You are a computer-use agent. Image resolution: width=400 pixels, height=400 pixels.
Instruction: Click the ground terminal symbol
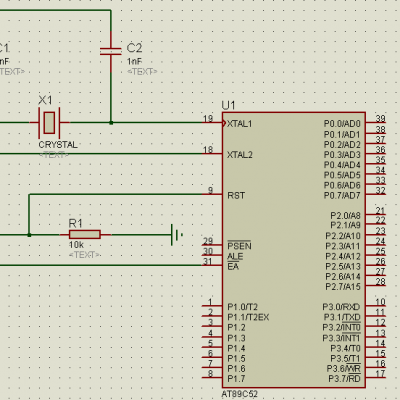(177, 235)
